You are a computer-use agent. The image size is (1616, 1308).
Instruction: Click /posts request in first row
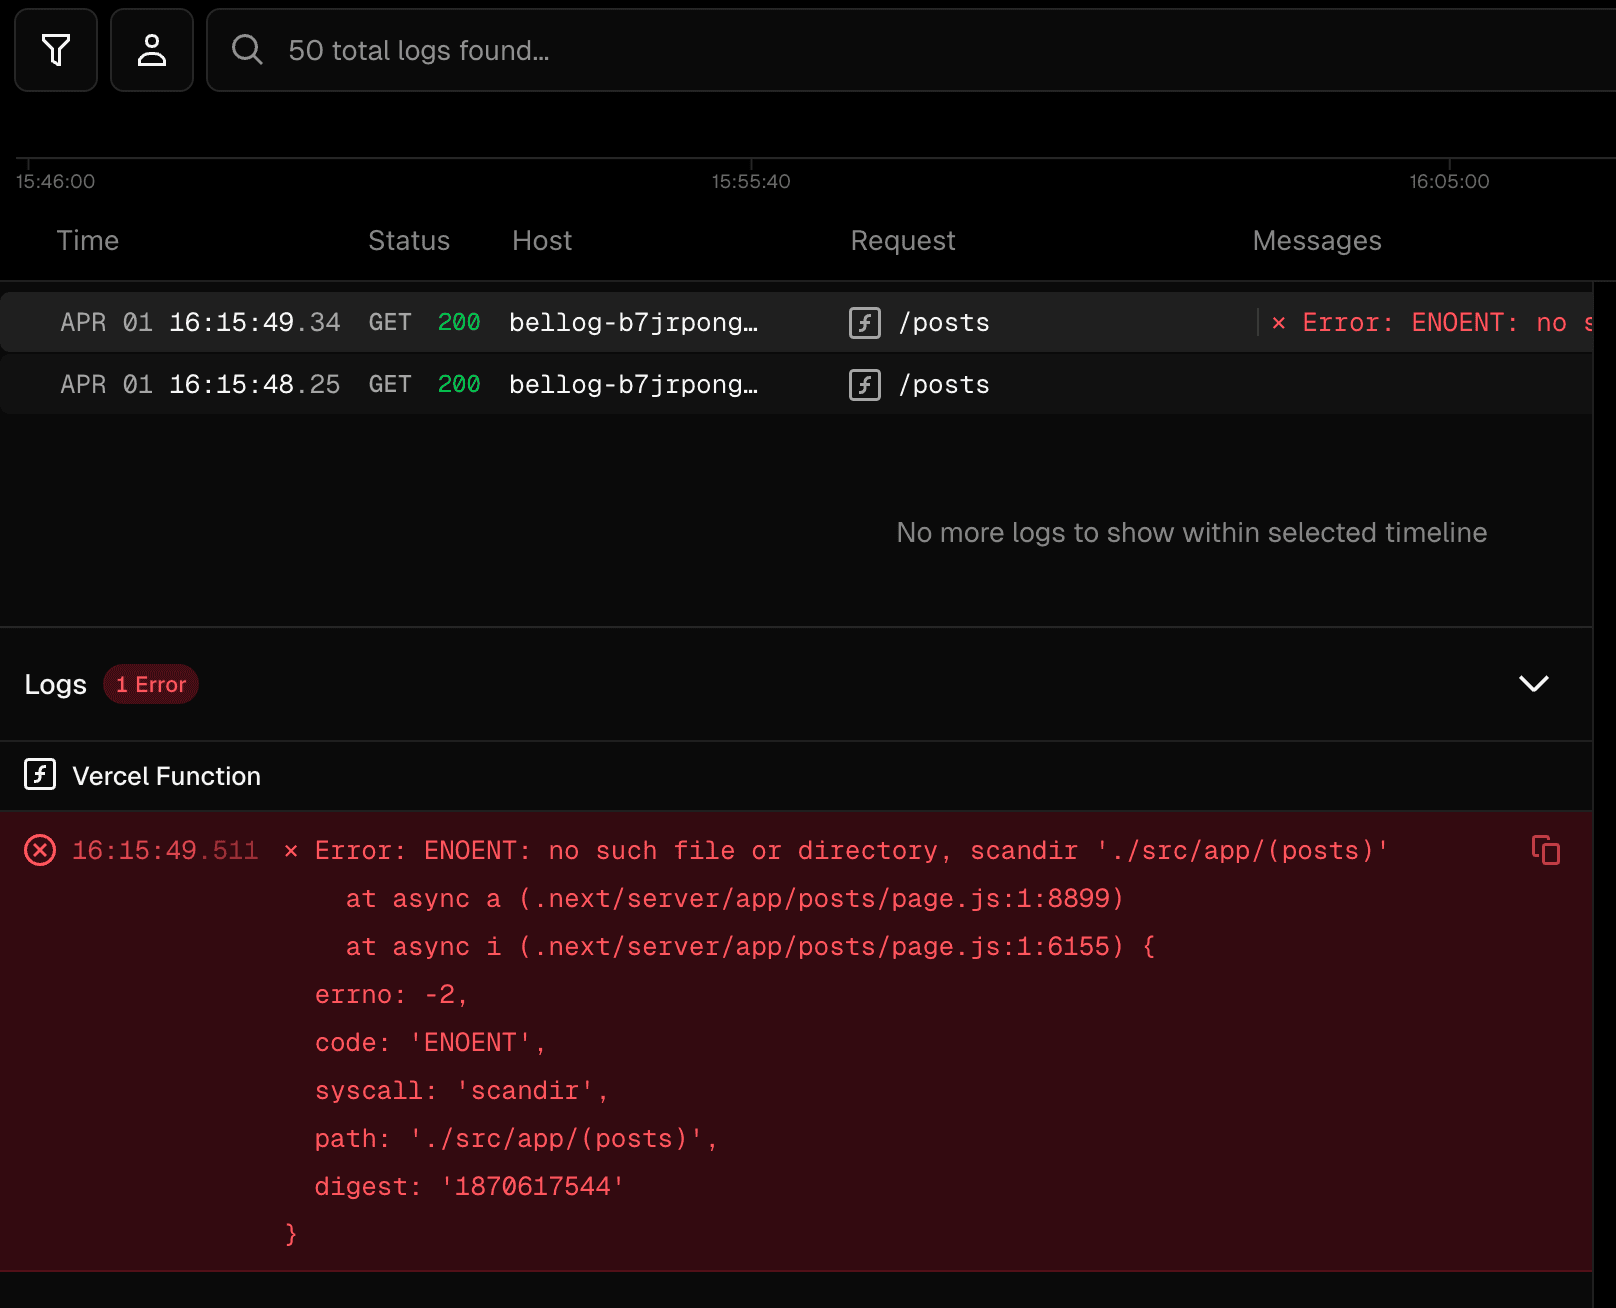pos(944,323)
